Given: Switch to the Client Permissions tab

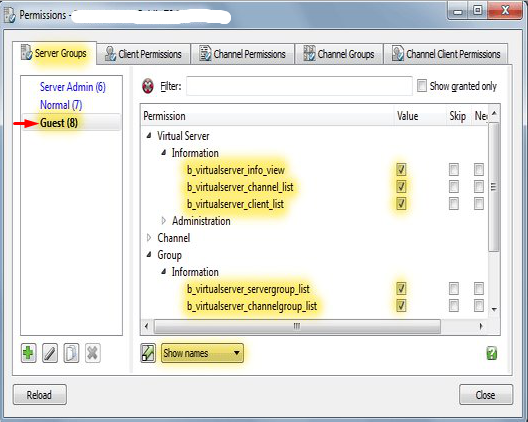Looking at the screenshot, I should (x=143, y=54).
